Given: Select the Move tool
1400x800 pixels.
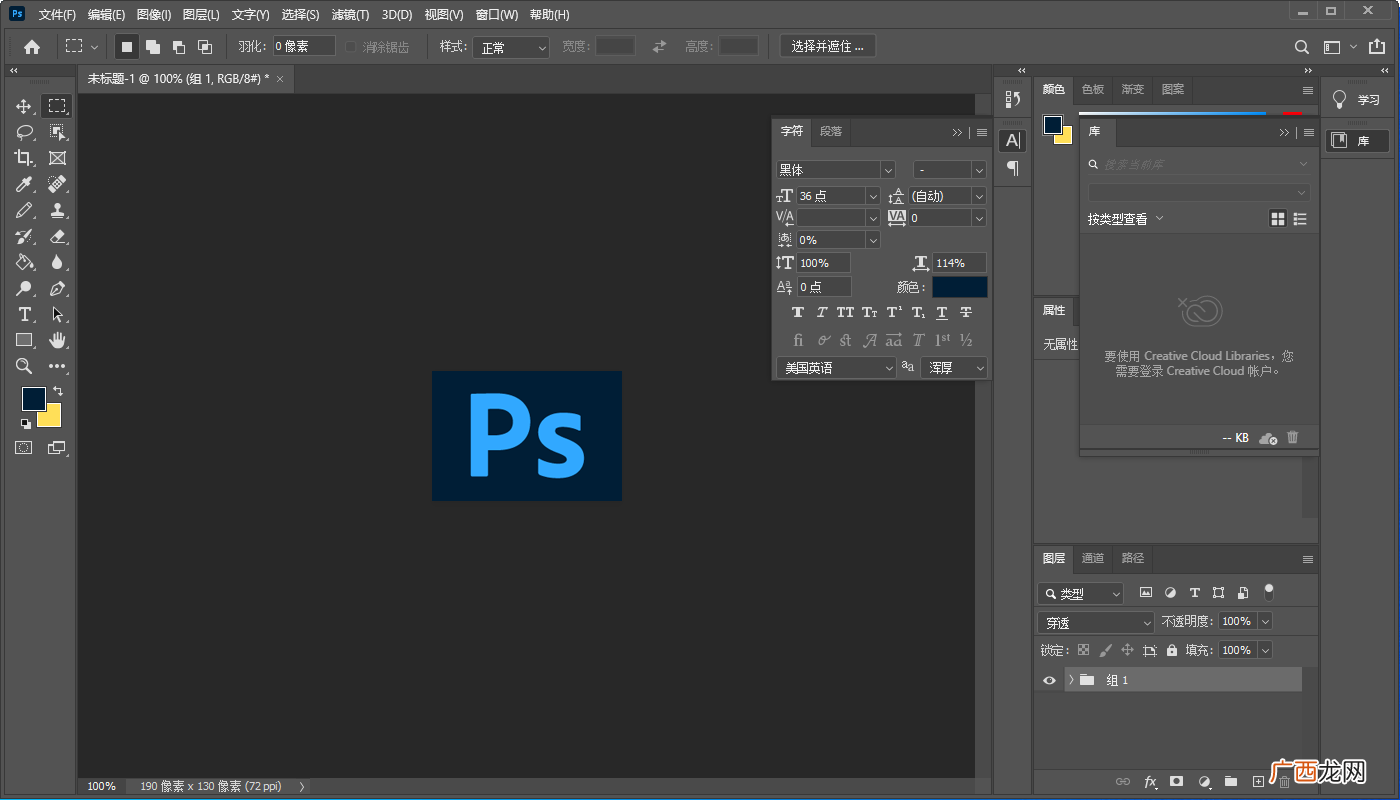Looking at the screenshot, I should tap(24, 106).
